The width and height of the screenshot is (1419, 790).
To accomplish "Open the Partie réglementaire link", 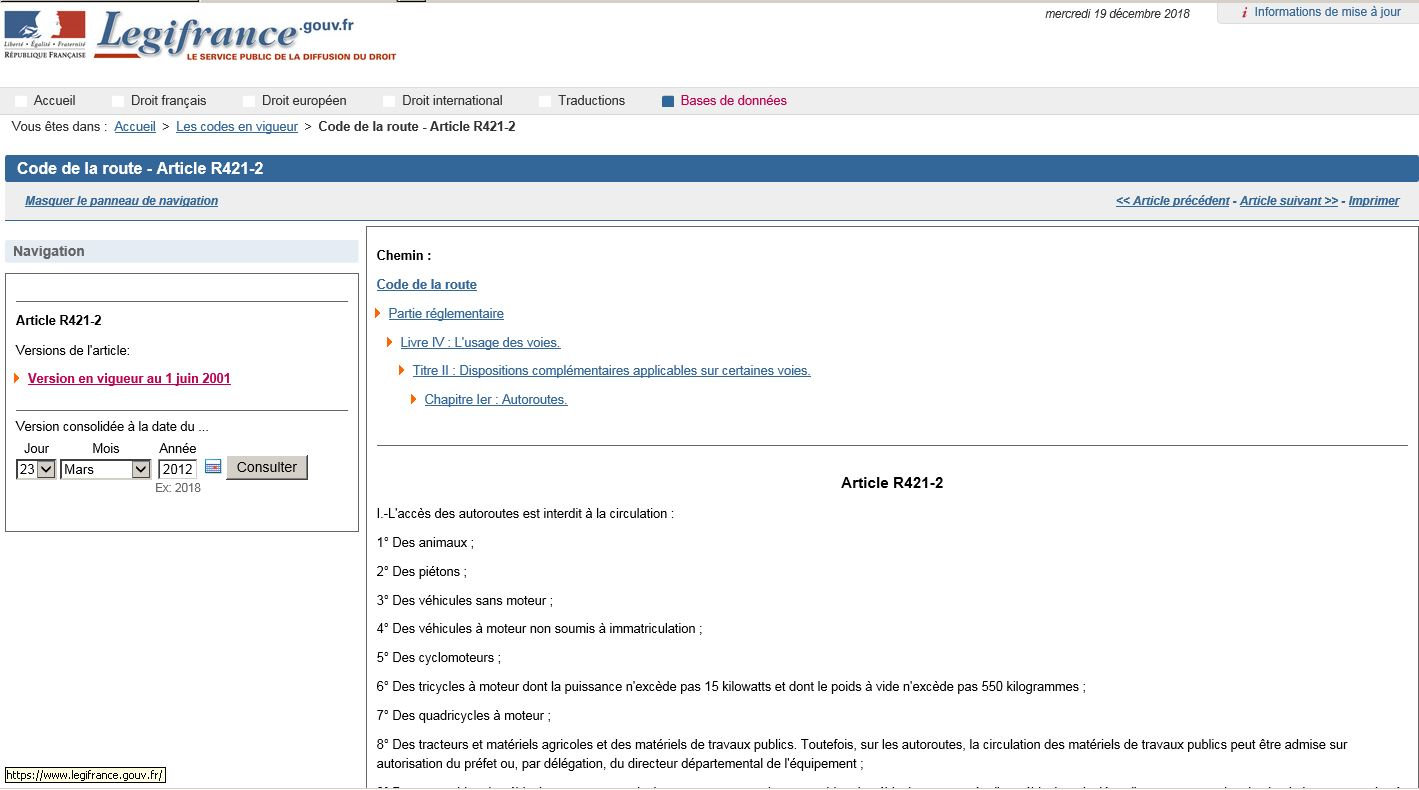I will click(446, 314).
